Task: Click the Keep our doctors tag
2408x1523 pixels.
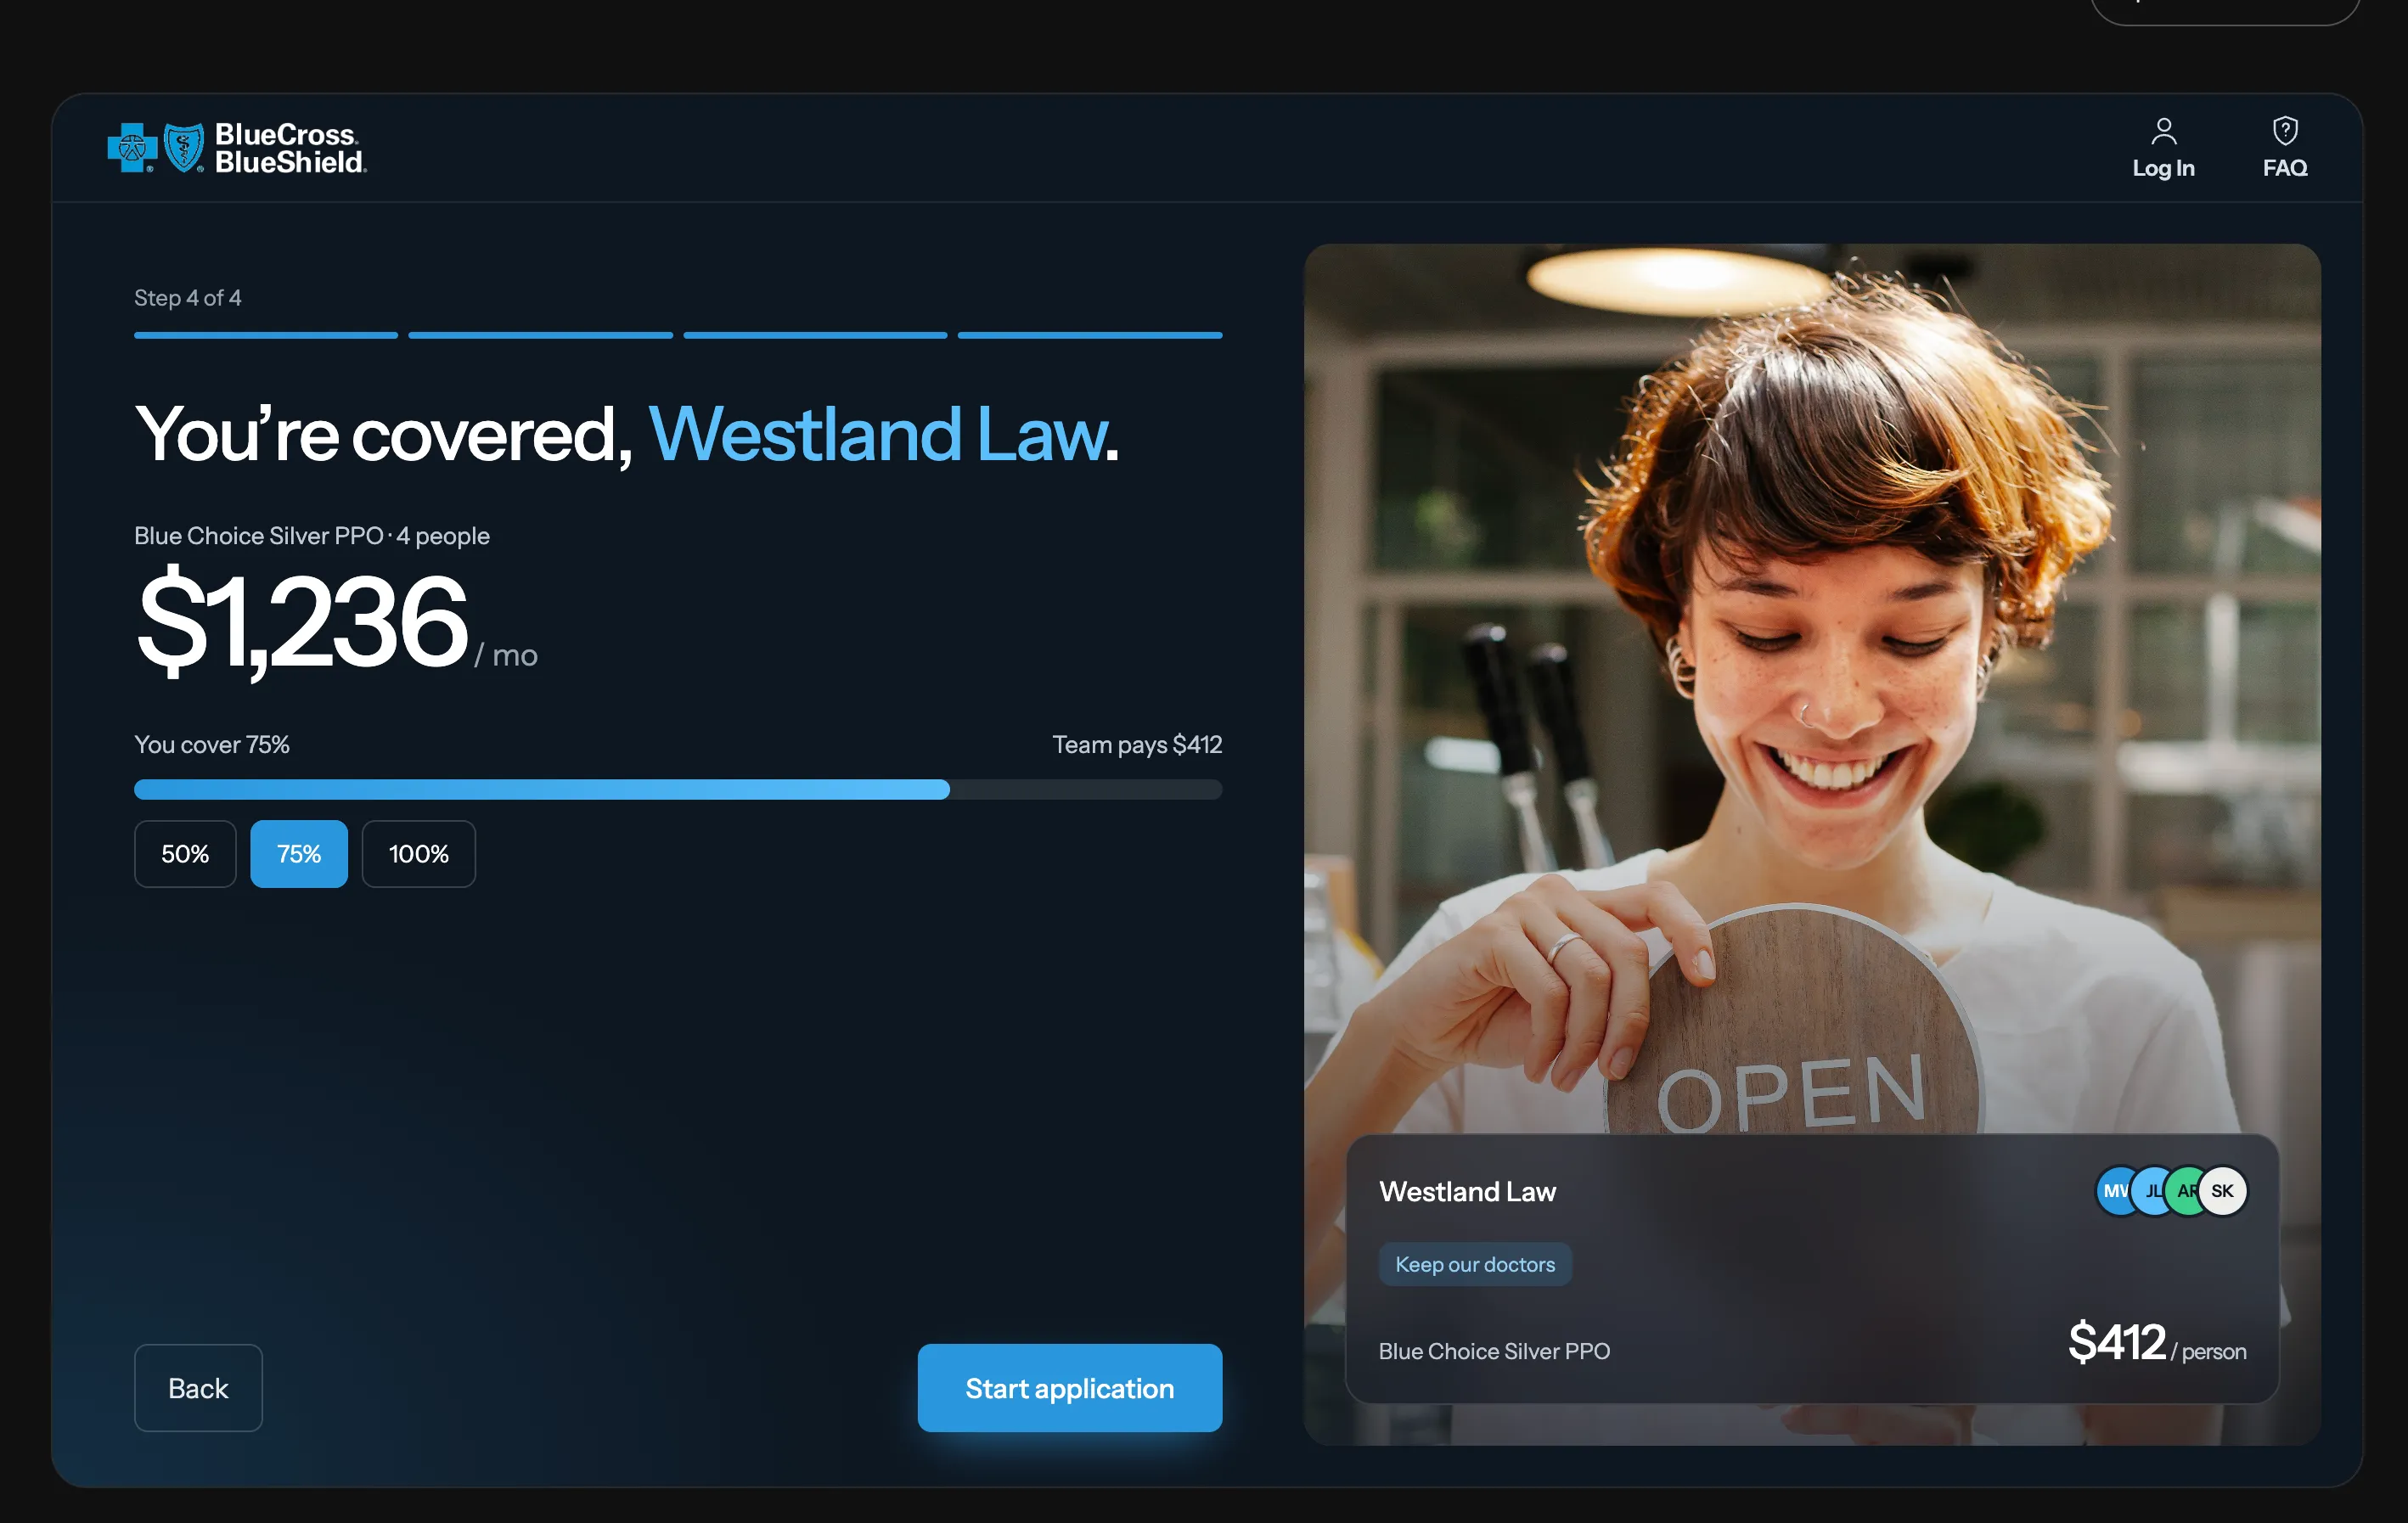Action: (1475, 1264)
